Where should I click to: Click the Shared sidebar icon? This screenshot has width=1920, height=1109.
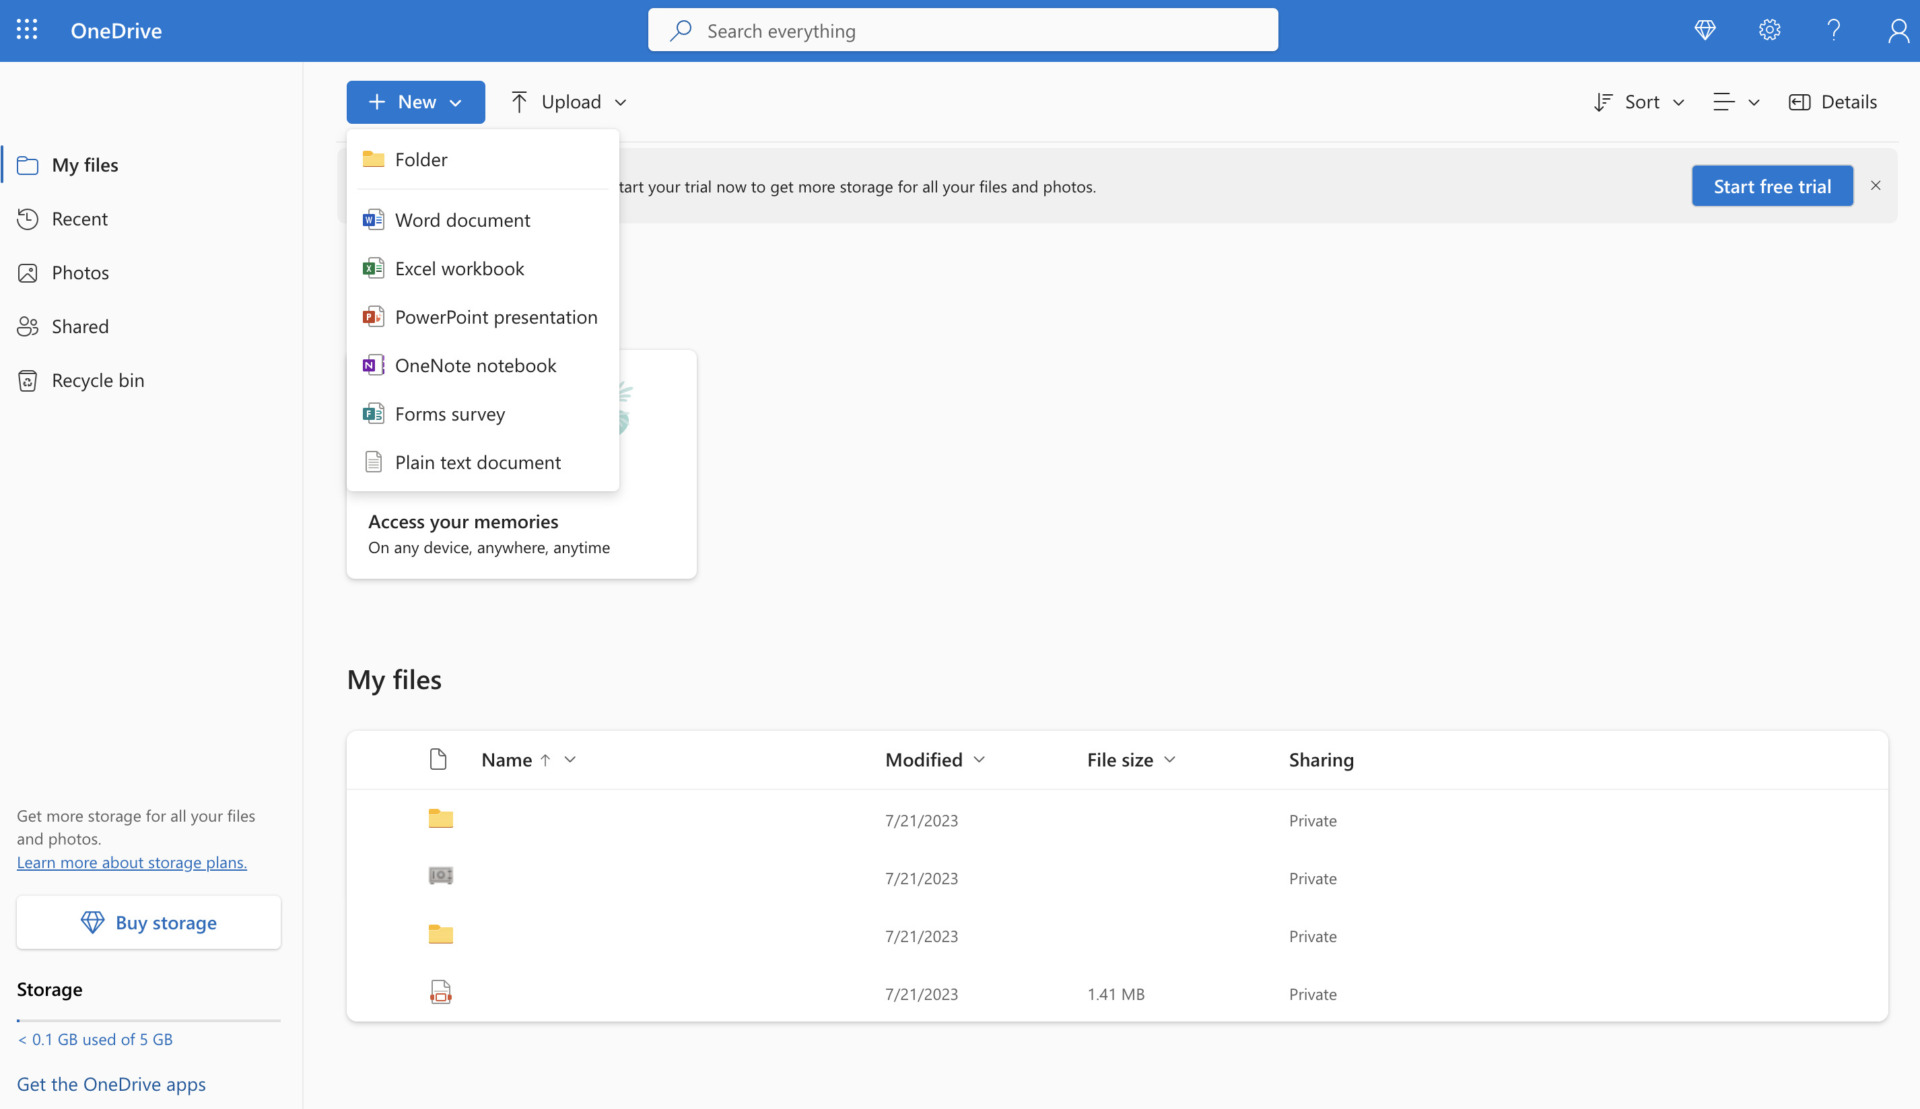coord(28,326)
